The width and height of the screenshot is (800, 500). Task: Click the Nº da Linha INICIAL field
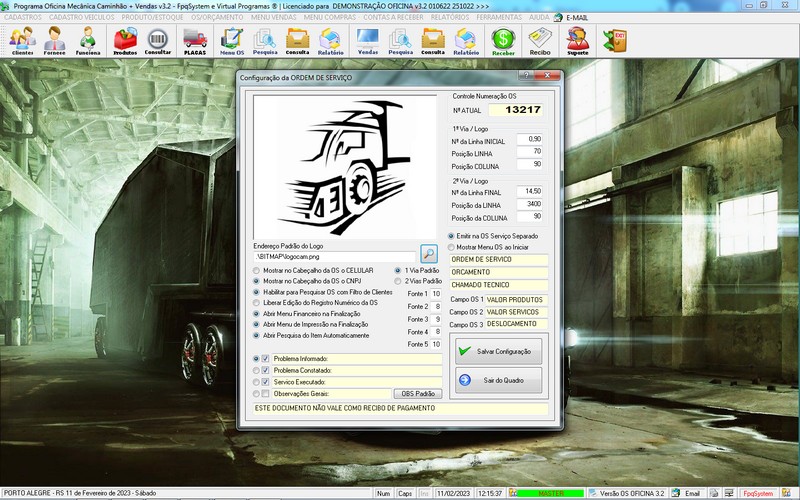coord(529,138)
